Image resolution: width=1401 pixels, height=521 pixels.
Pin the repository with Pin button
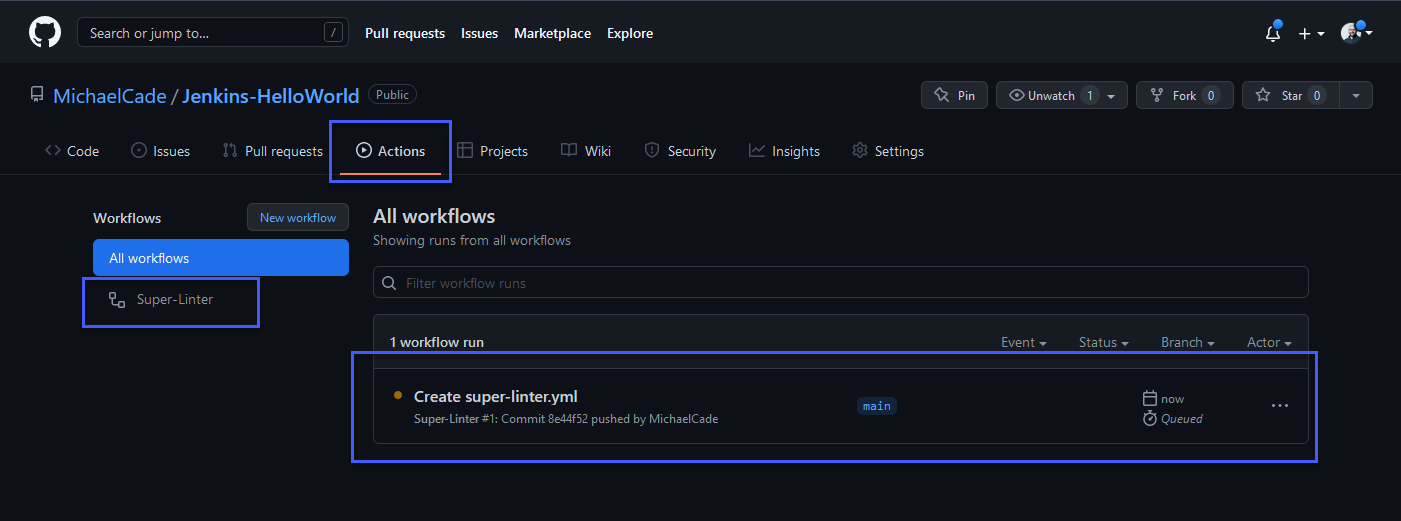(x=954, y=95)
